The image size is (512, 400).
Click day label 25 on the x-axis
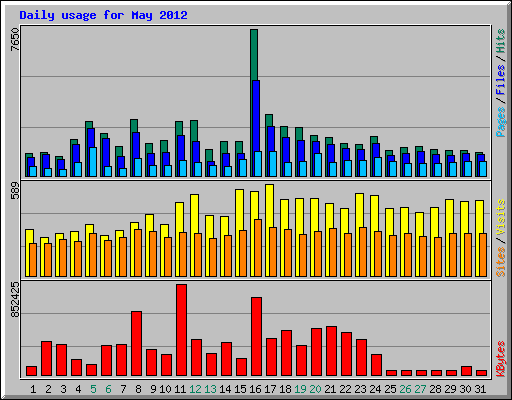390,389
